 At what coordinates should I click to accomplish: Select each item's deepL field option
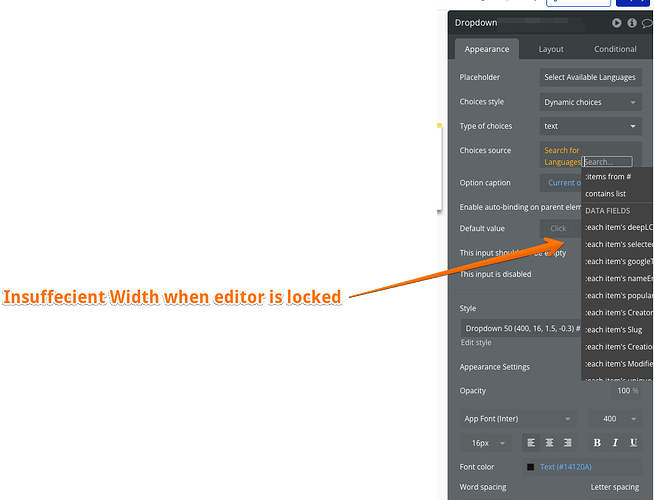click(x=617, y=227)
